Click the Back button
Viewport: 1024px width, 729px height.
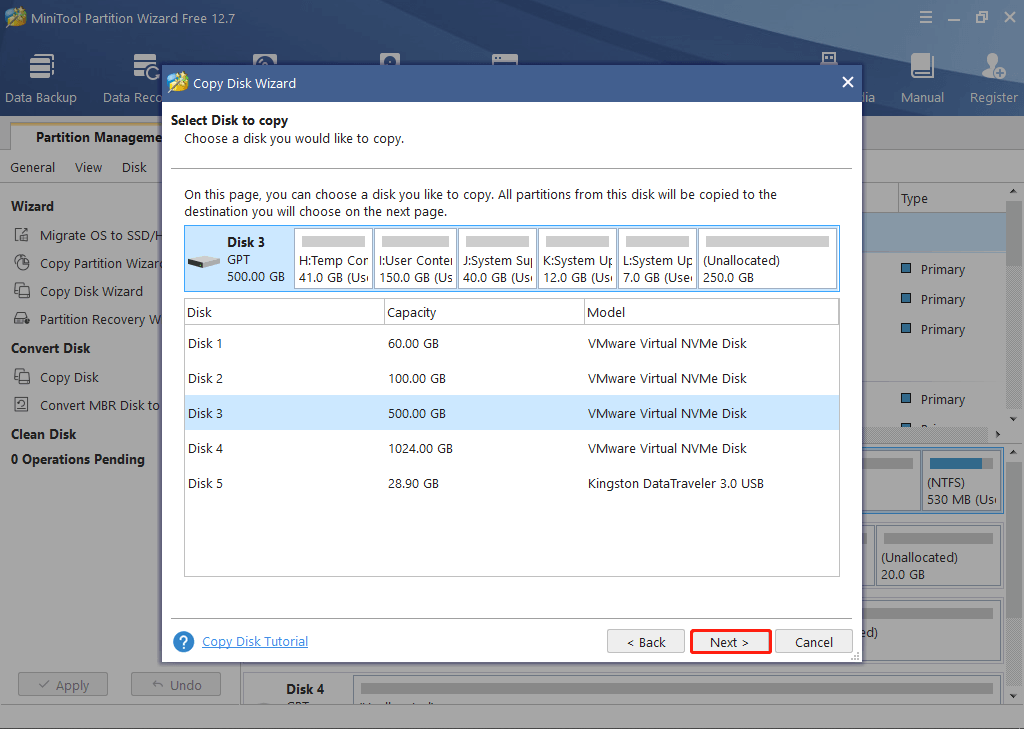click(646, 641)
